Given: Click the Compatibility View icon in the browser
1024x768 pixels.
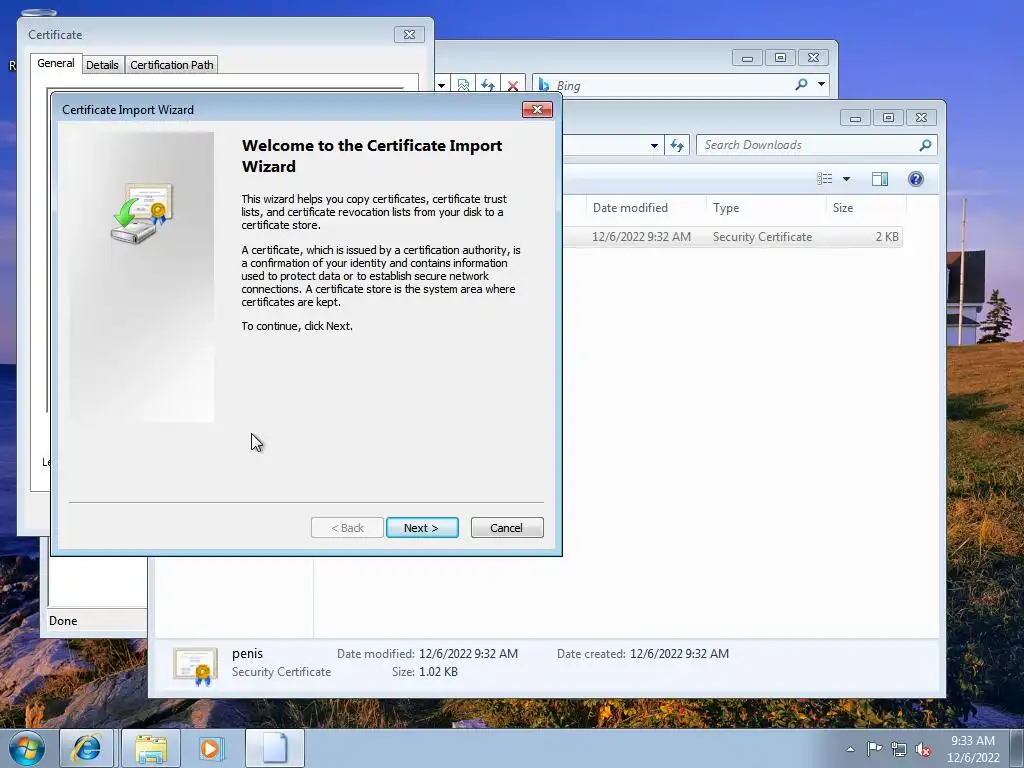Looking at the screenshot, I should point(463,86).
